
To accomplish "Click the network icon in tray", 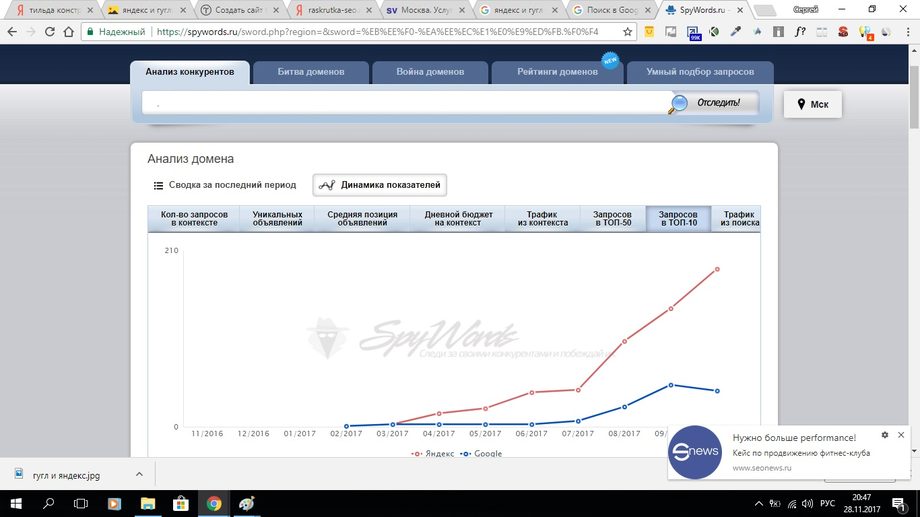I will (x=792, y=504).
